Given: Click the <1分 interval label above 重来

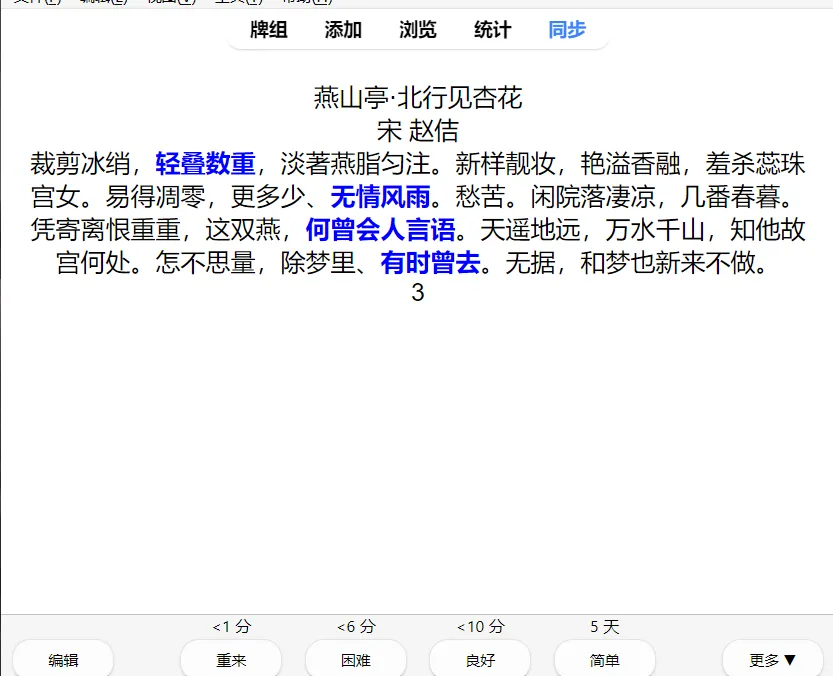Looking at the screenshot, I should pyautogui.click(x=230, y=627).
